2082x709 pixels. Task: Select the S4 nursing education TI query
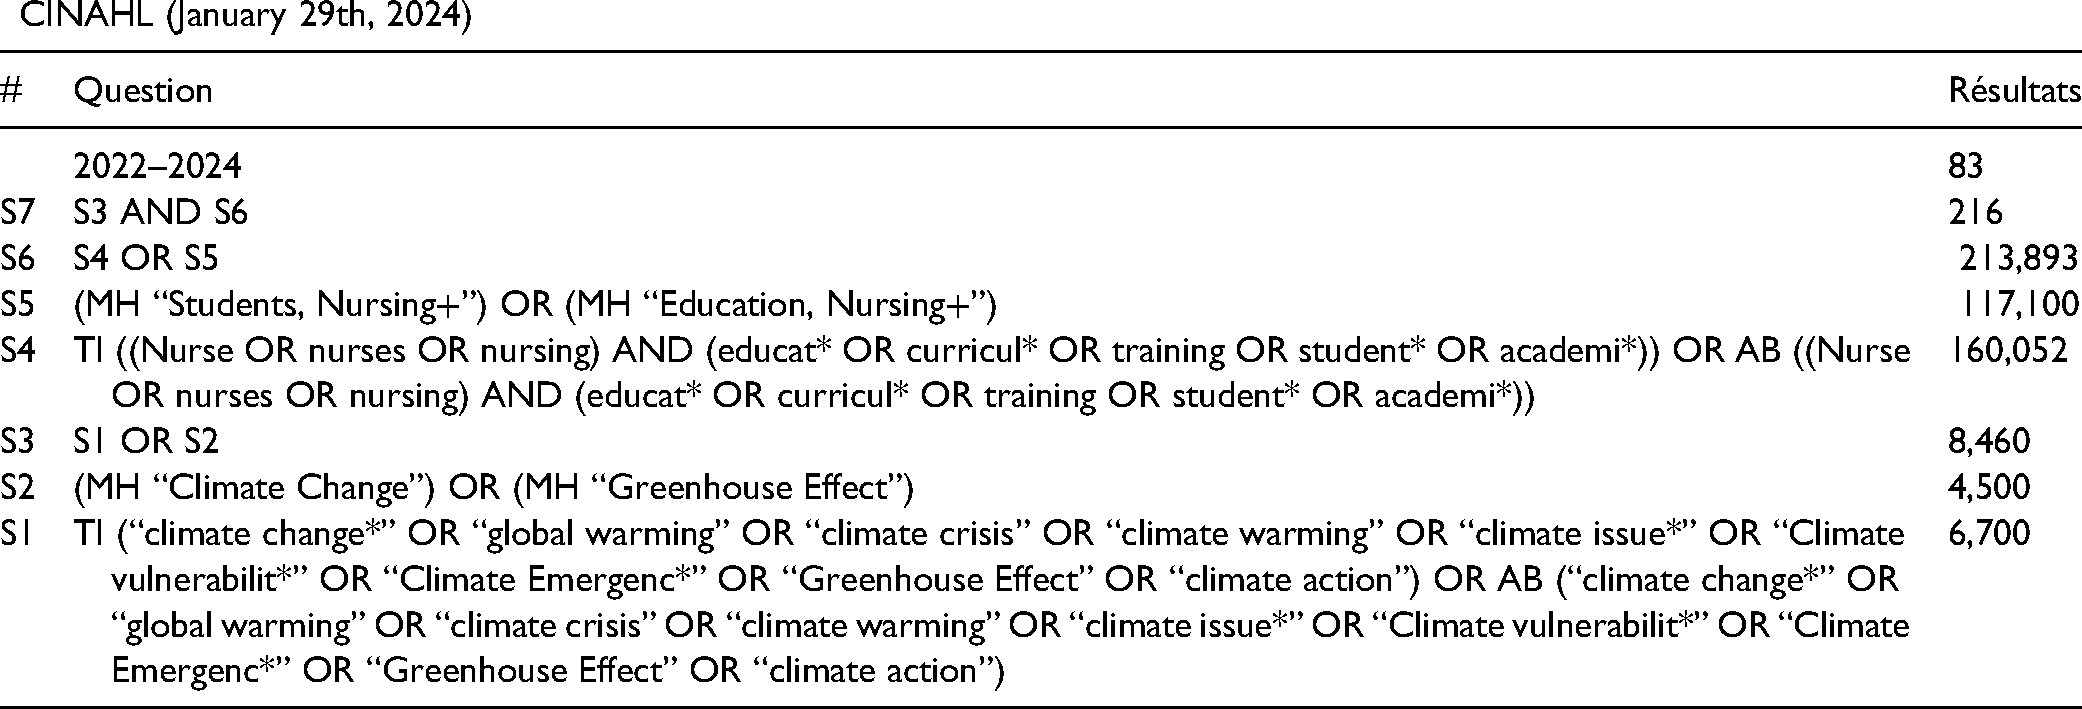(x=992, y=373)
